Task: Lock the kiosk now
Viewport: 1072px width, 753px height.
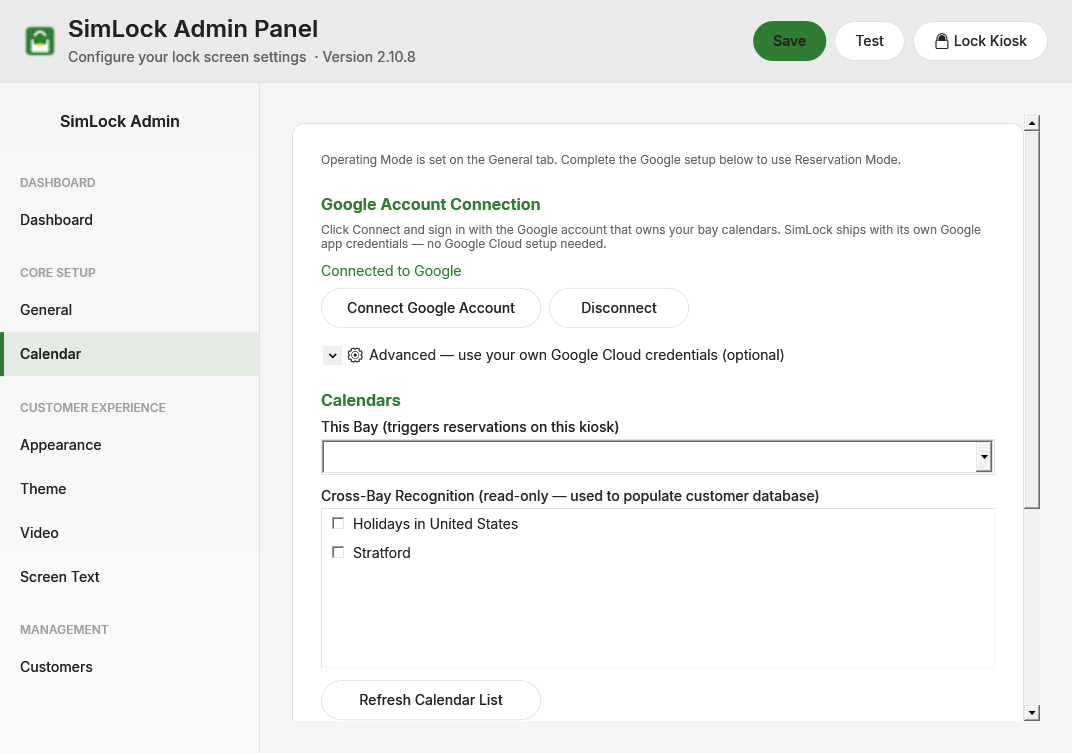Action: click(x=980, y=41)
